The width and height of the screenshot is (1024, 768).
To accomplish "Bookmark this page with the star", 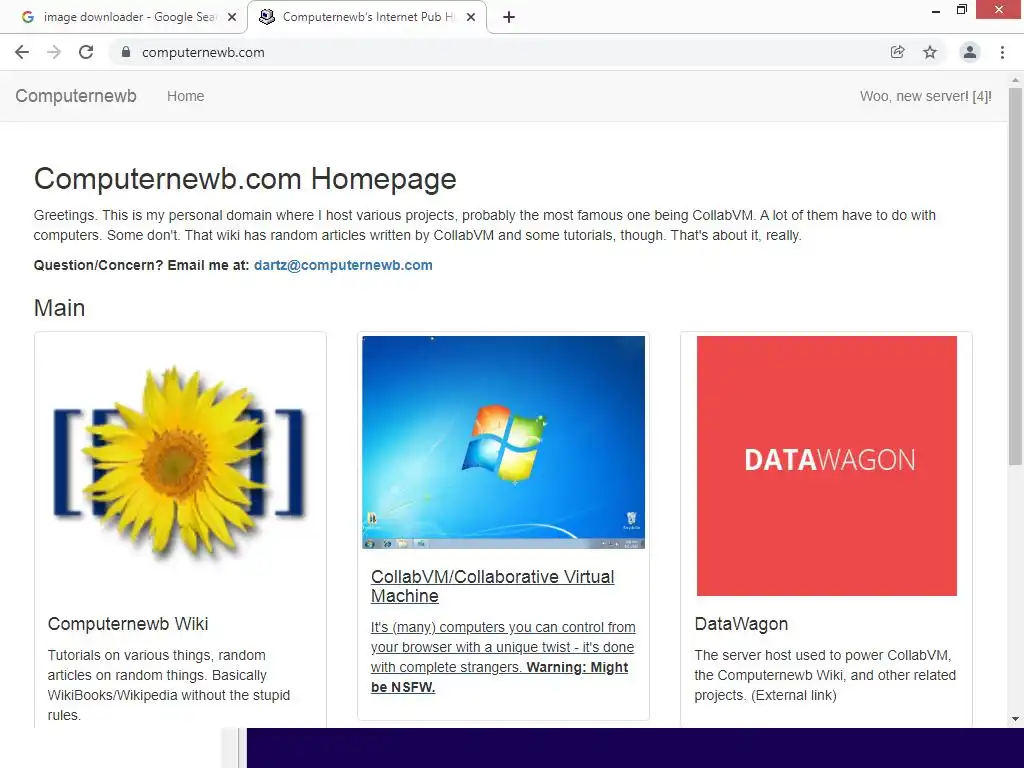I will [x=930, y=52].
